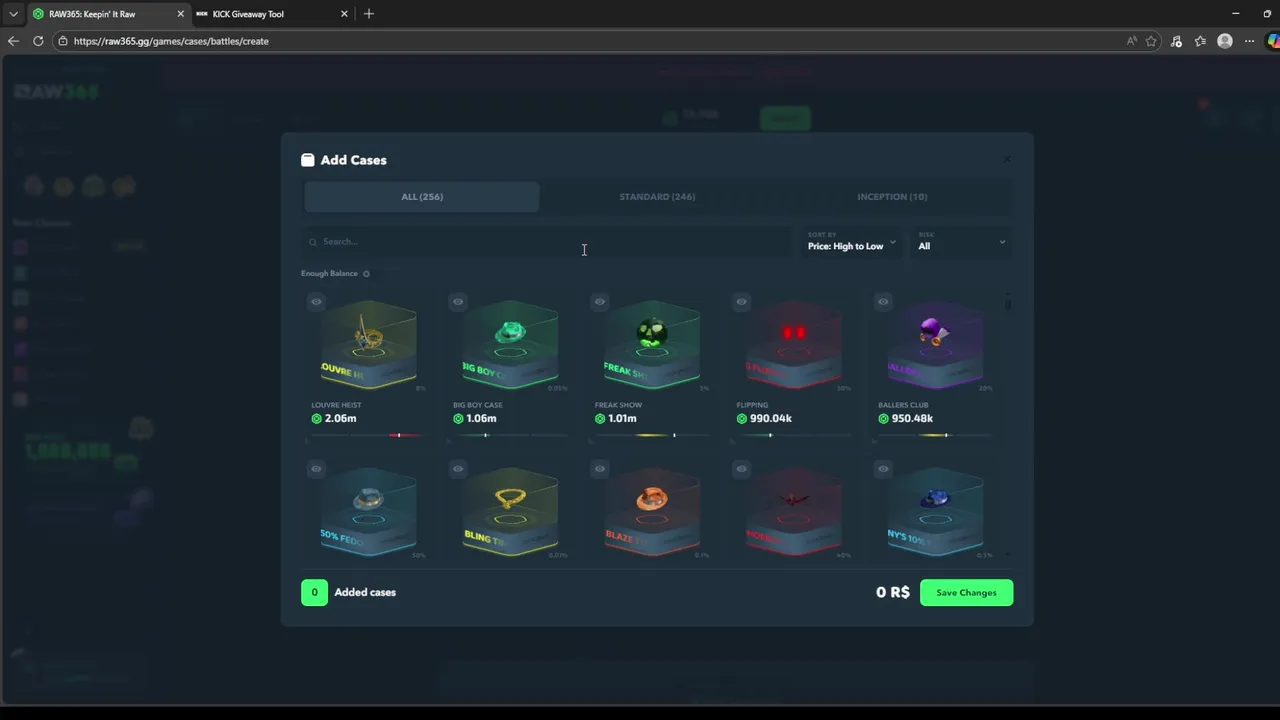Preview the Louvre Heist case contents
The height and width of the screenshot is (720, 1280).
point(316,302)
